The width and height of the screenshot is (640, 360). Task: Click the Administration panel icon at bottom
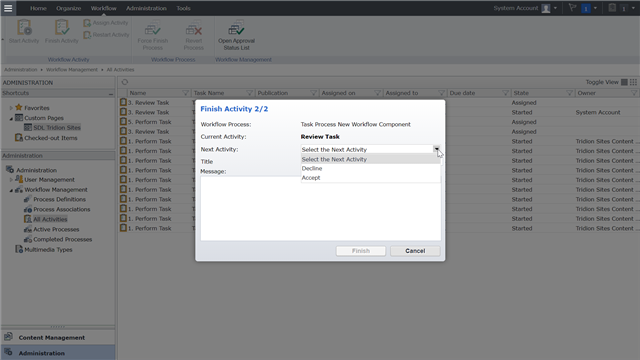8,352
